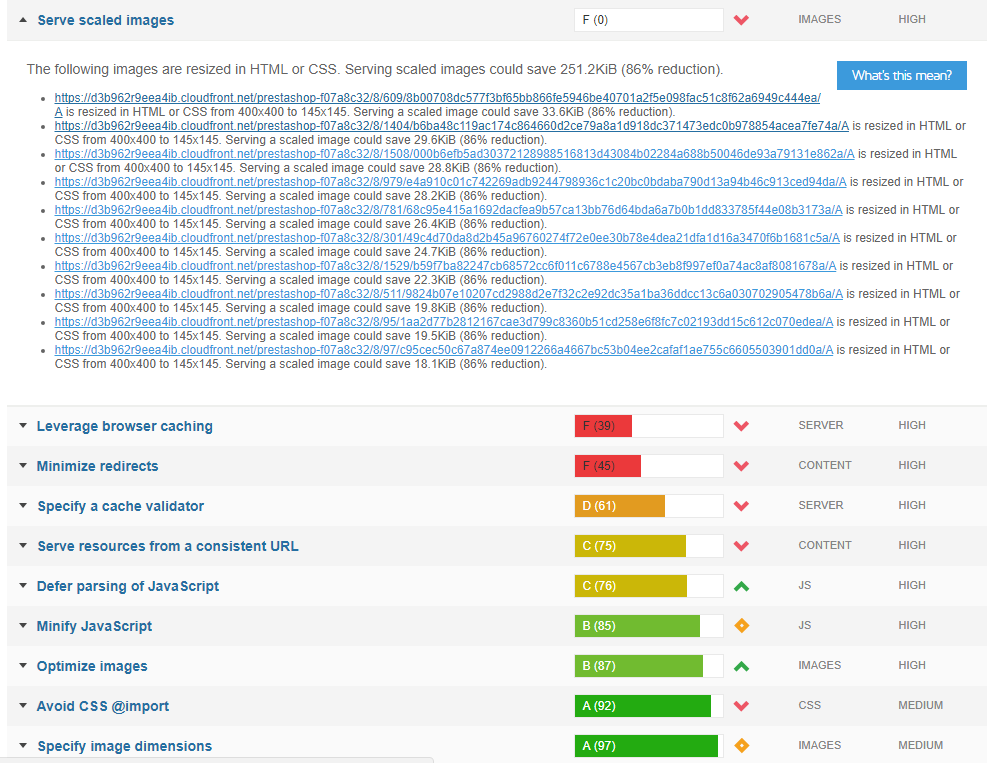Screen dimensions: 1004x763
Task: Click red down arrow for Specify a cache validator
Action: (741, 506)
